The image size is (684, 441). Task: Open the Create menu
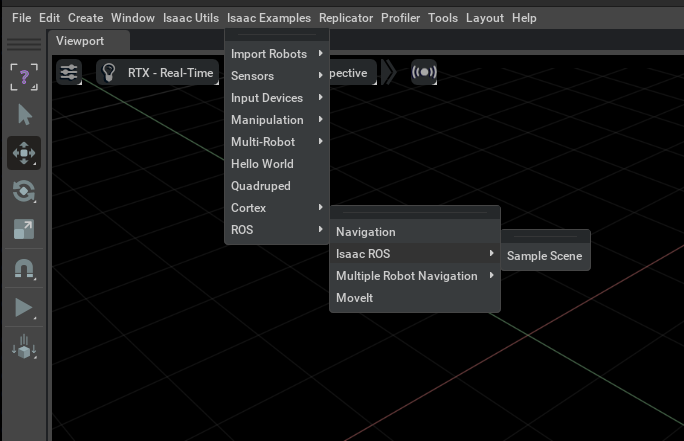[x=86, y=18]
